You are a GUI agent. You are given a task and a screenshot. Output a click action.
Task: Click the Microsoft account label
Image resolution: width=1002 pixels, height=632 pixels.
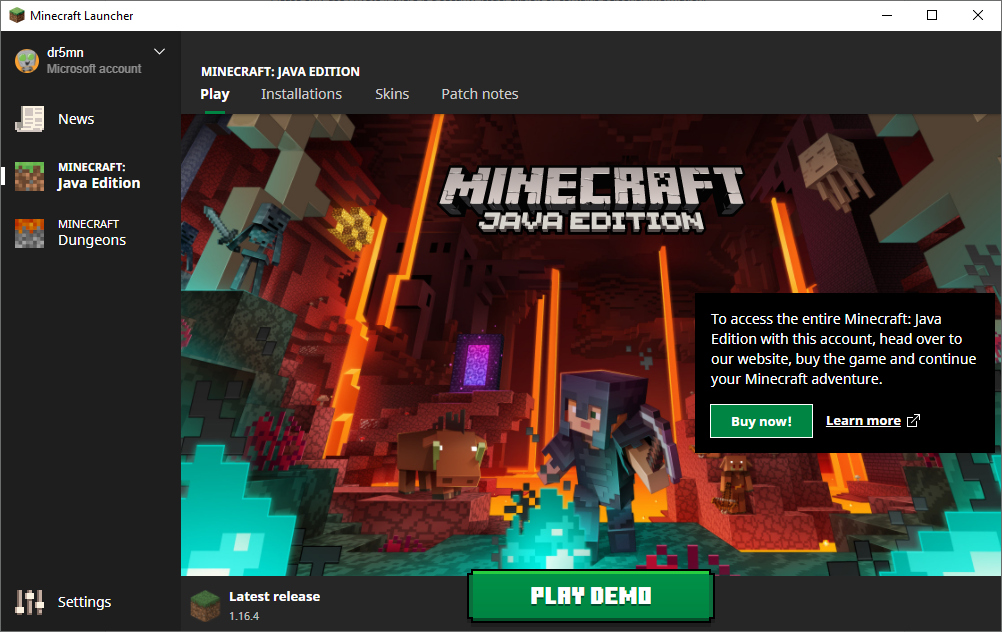pos(94,68)
